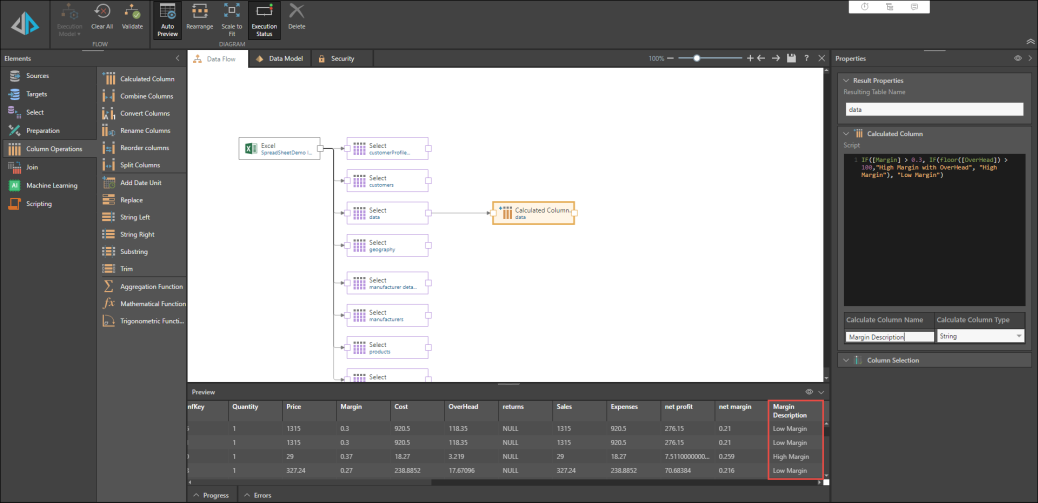Open the Calculate Column Type dropdown
The width and height of the screenshot is (1038, 503).
click(x=980, y=336)
